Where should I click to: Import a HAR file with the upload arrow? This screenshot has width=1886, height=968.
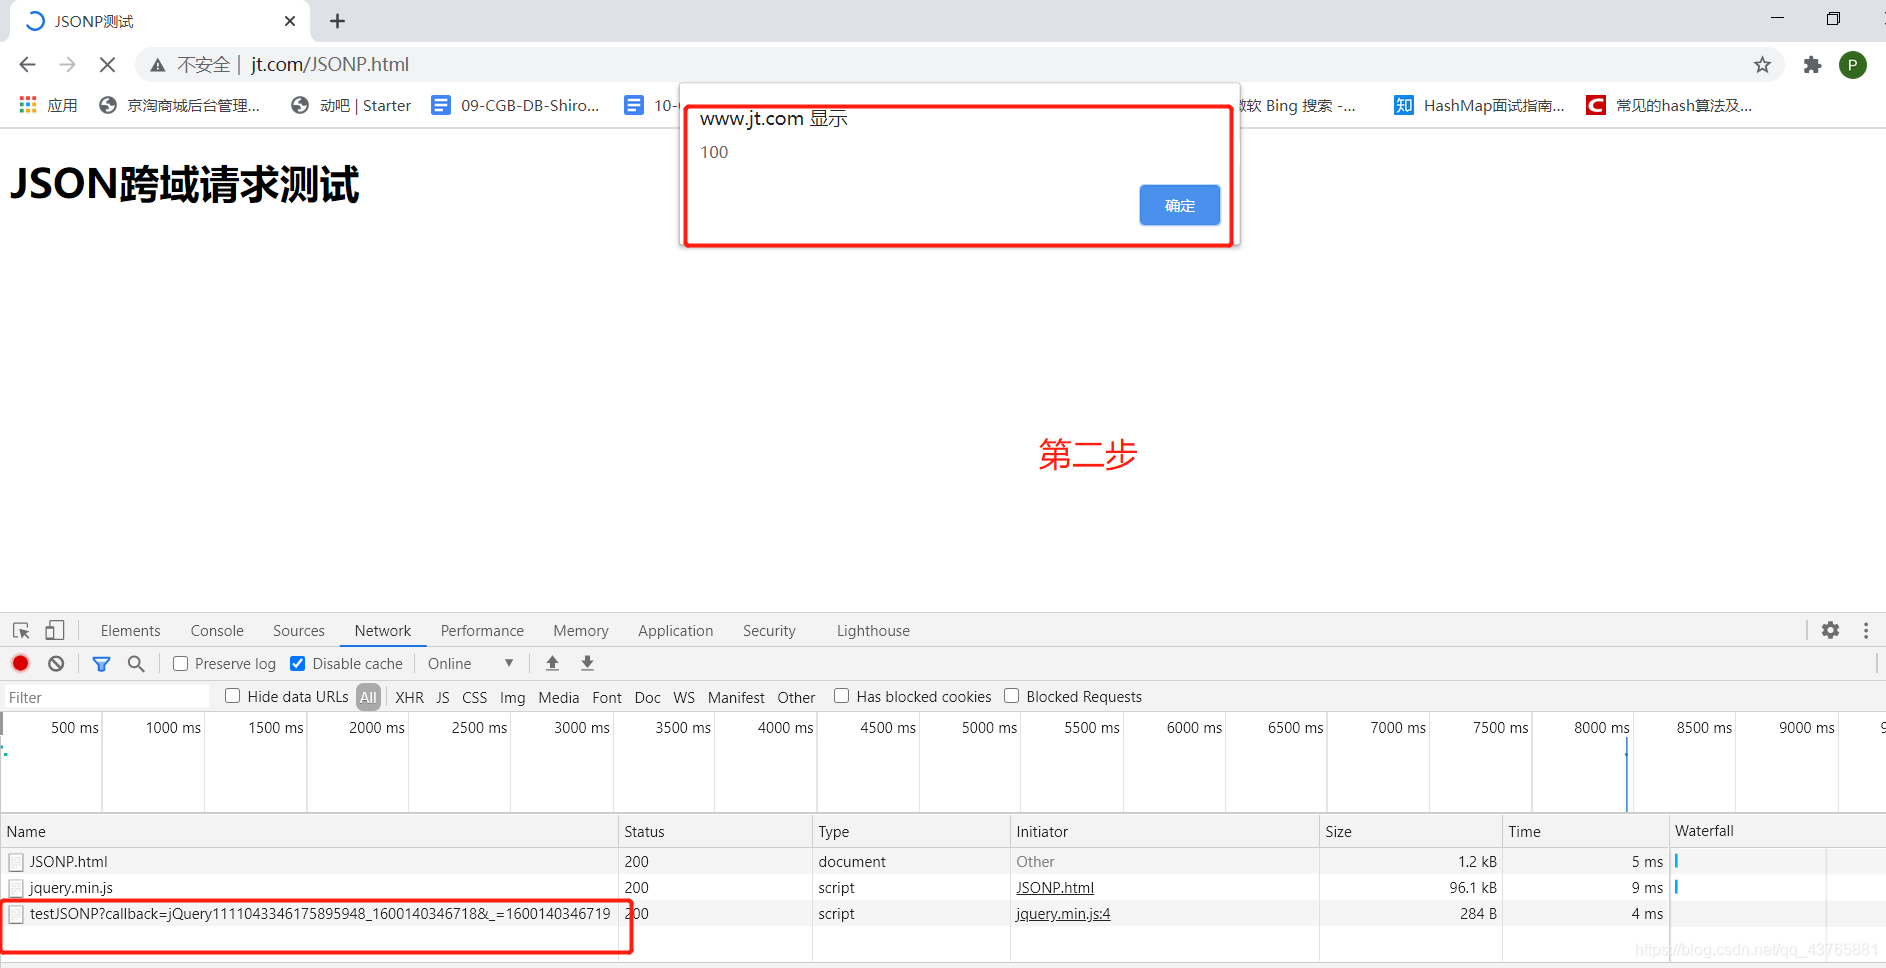(x=552, y=663)
